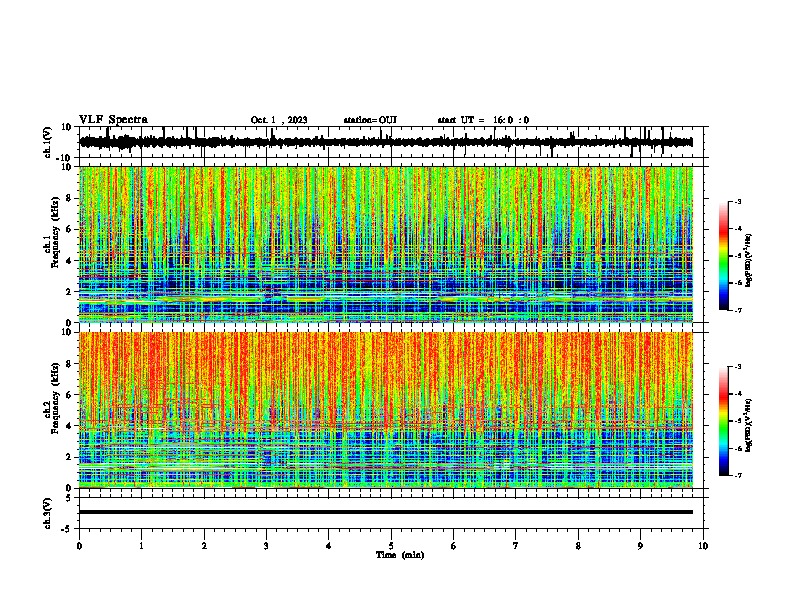
Task: Click the "ch.3(V)" axis label
Action: (x=48, y=513)
